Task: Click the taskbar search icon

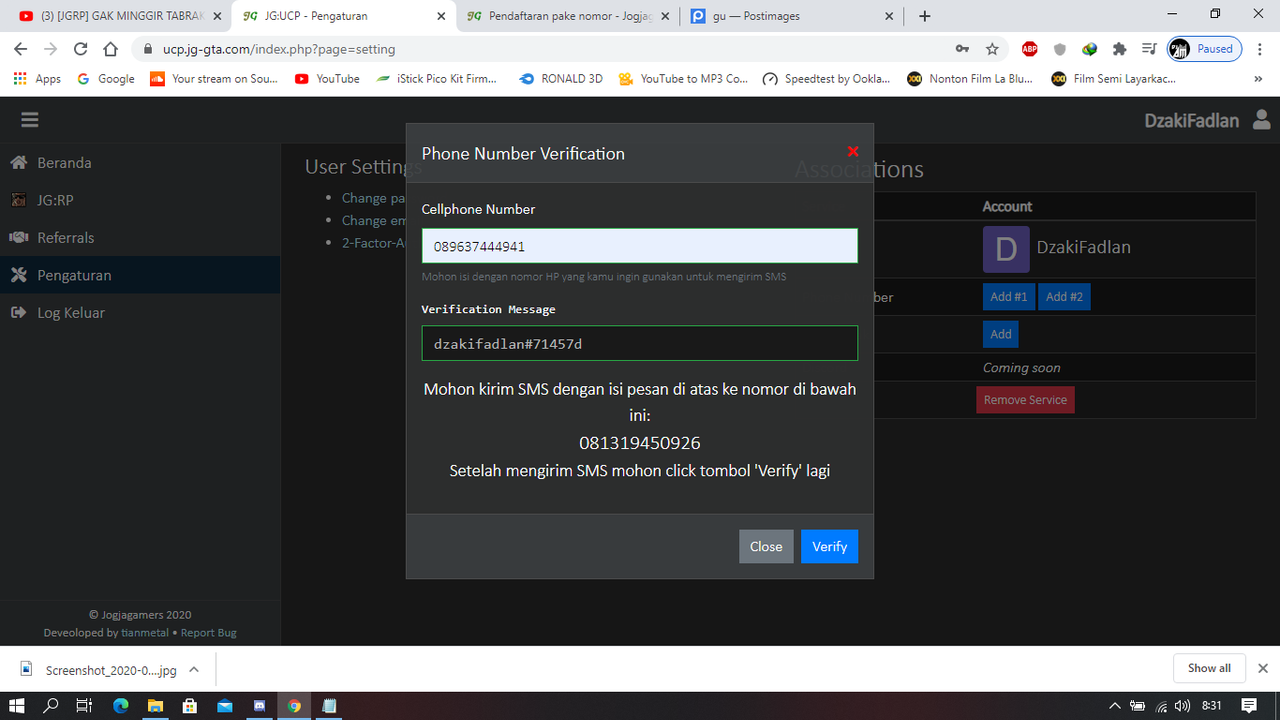Action: point(51,705)
